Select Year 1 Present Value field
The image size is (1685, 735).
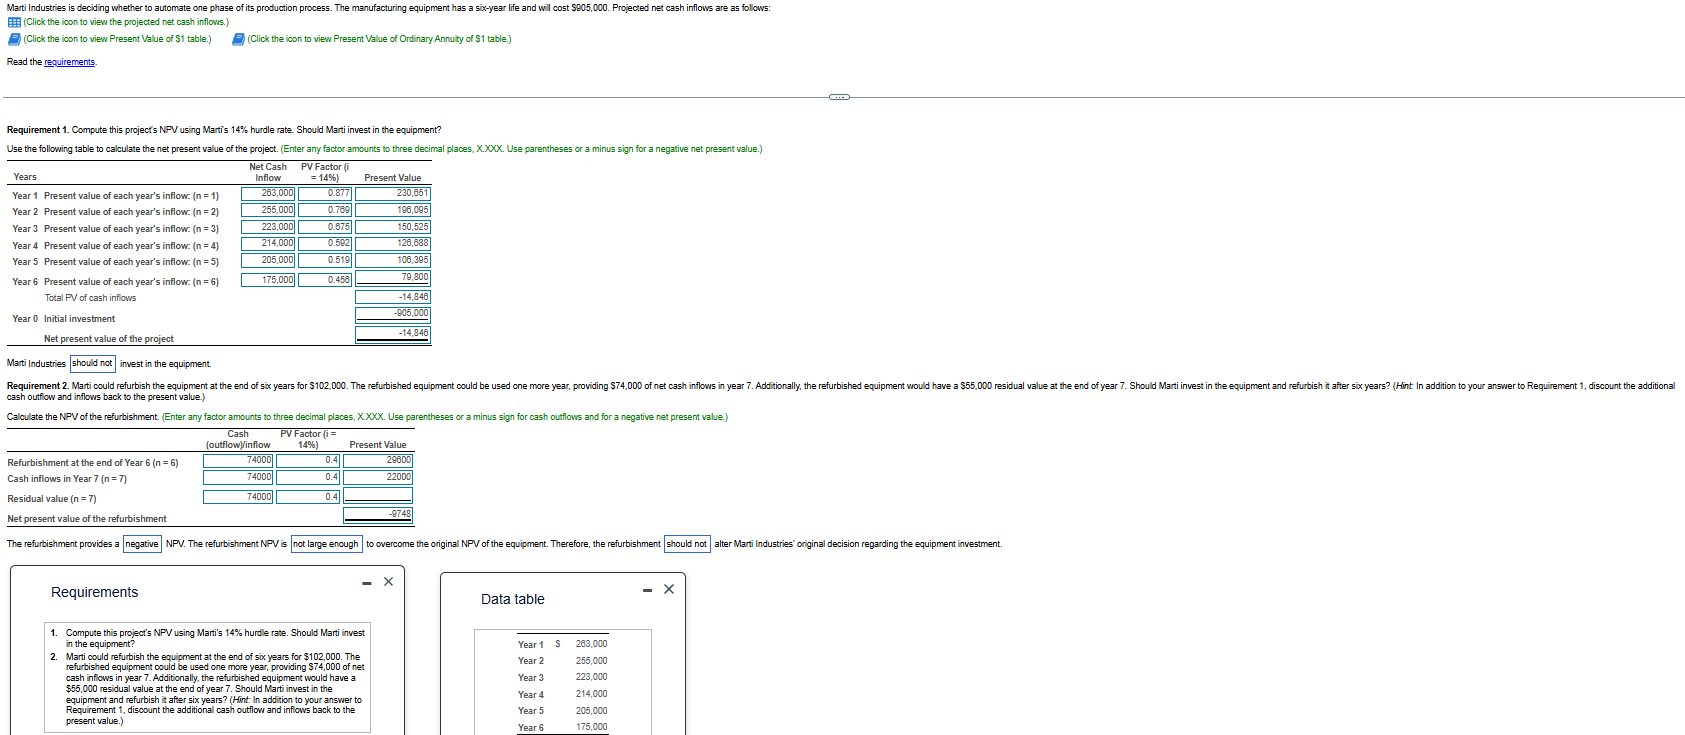click(x=393, y=193)
